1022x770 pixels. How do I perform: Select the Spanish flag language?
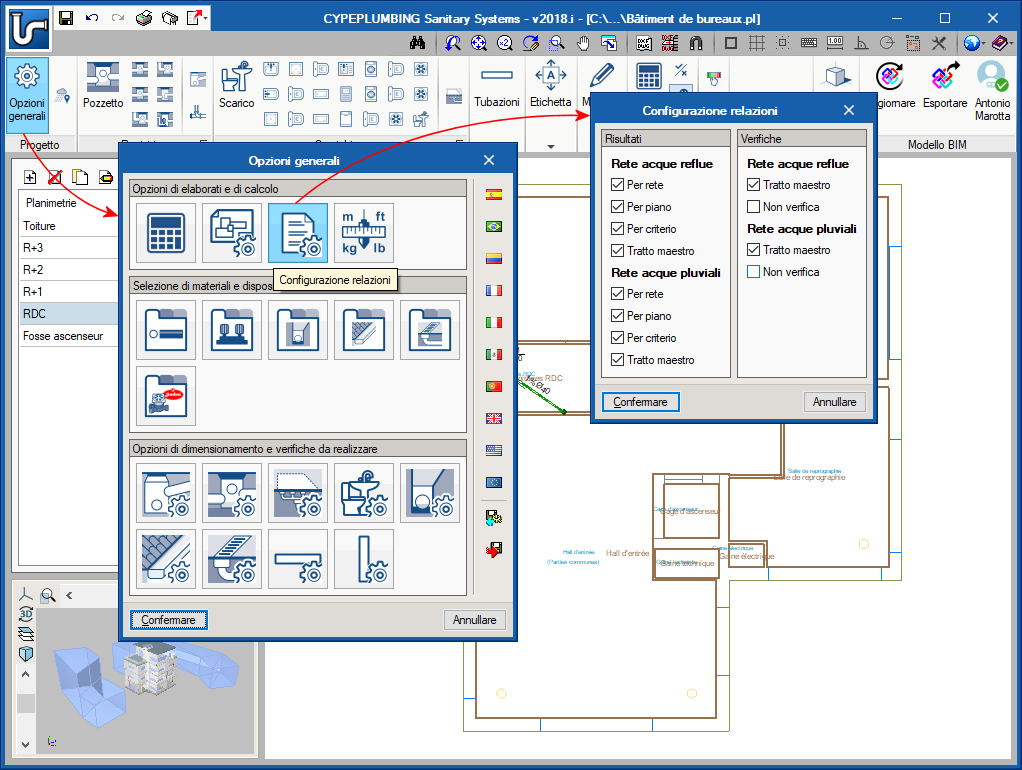click(x=494, y=194)
